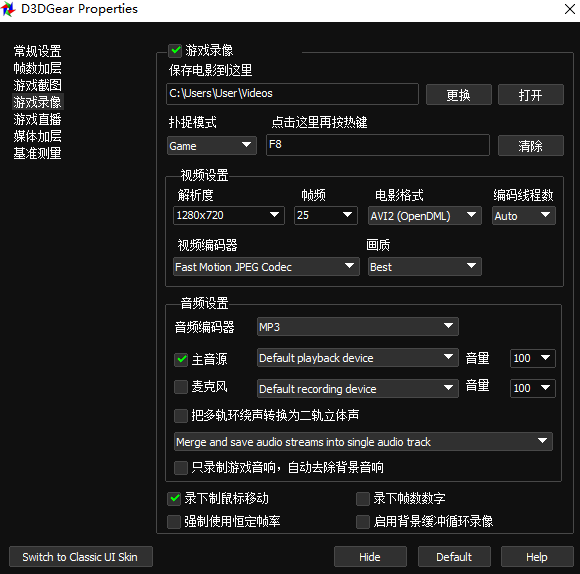Enable the 麦克风 checkbox
This screenshot has height=574, width=580.
point(181,387)
